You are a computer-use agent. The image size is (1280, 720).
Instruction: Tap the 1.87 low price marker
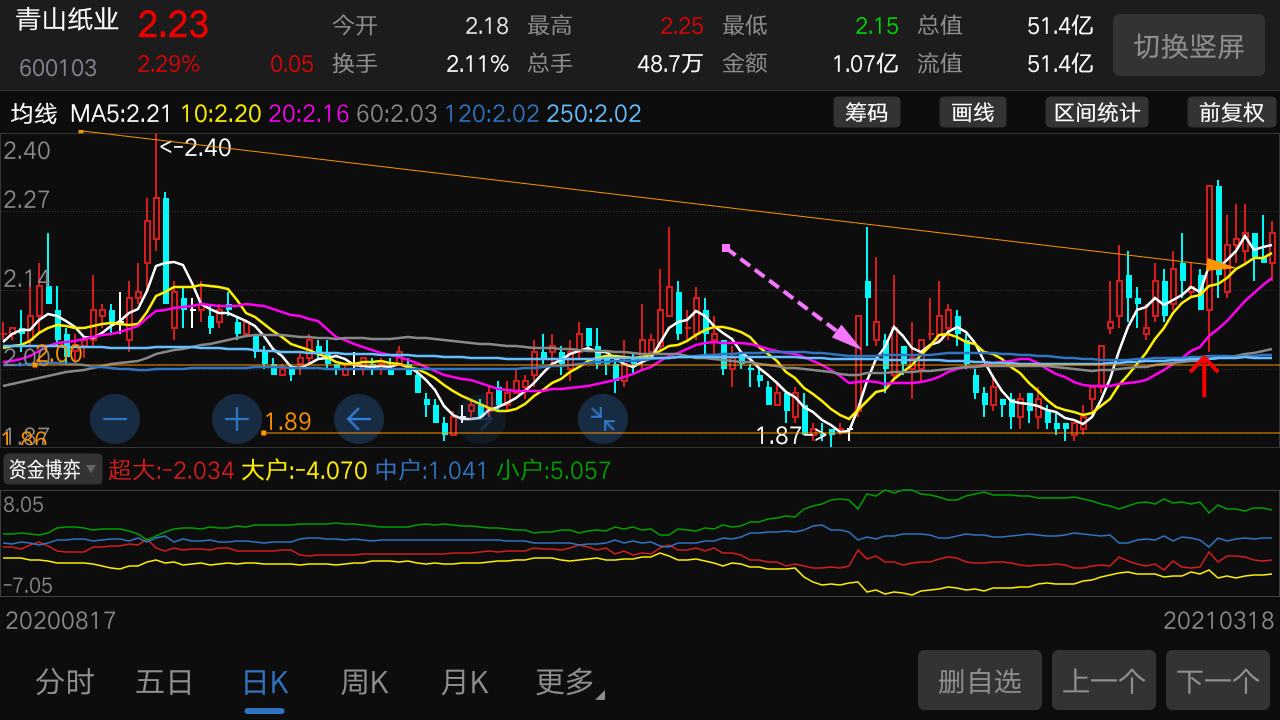(x=792, y=436)
